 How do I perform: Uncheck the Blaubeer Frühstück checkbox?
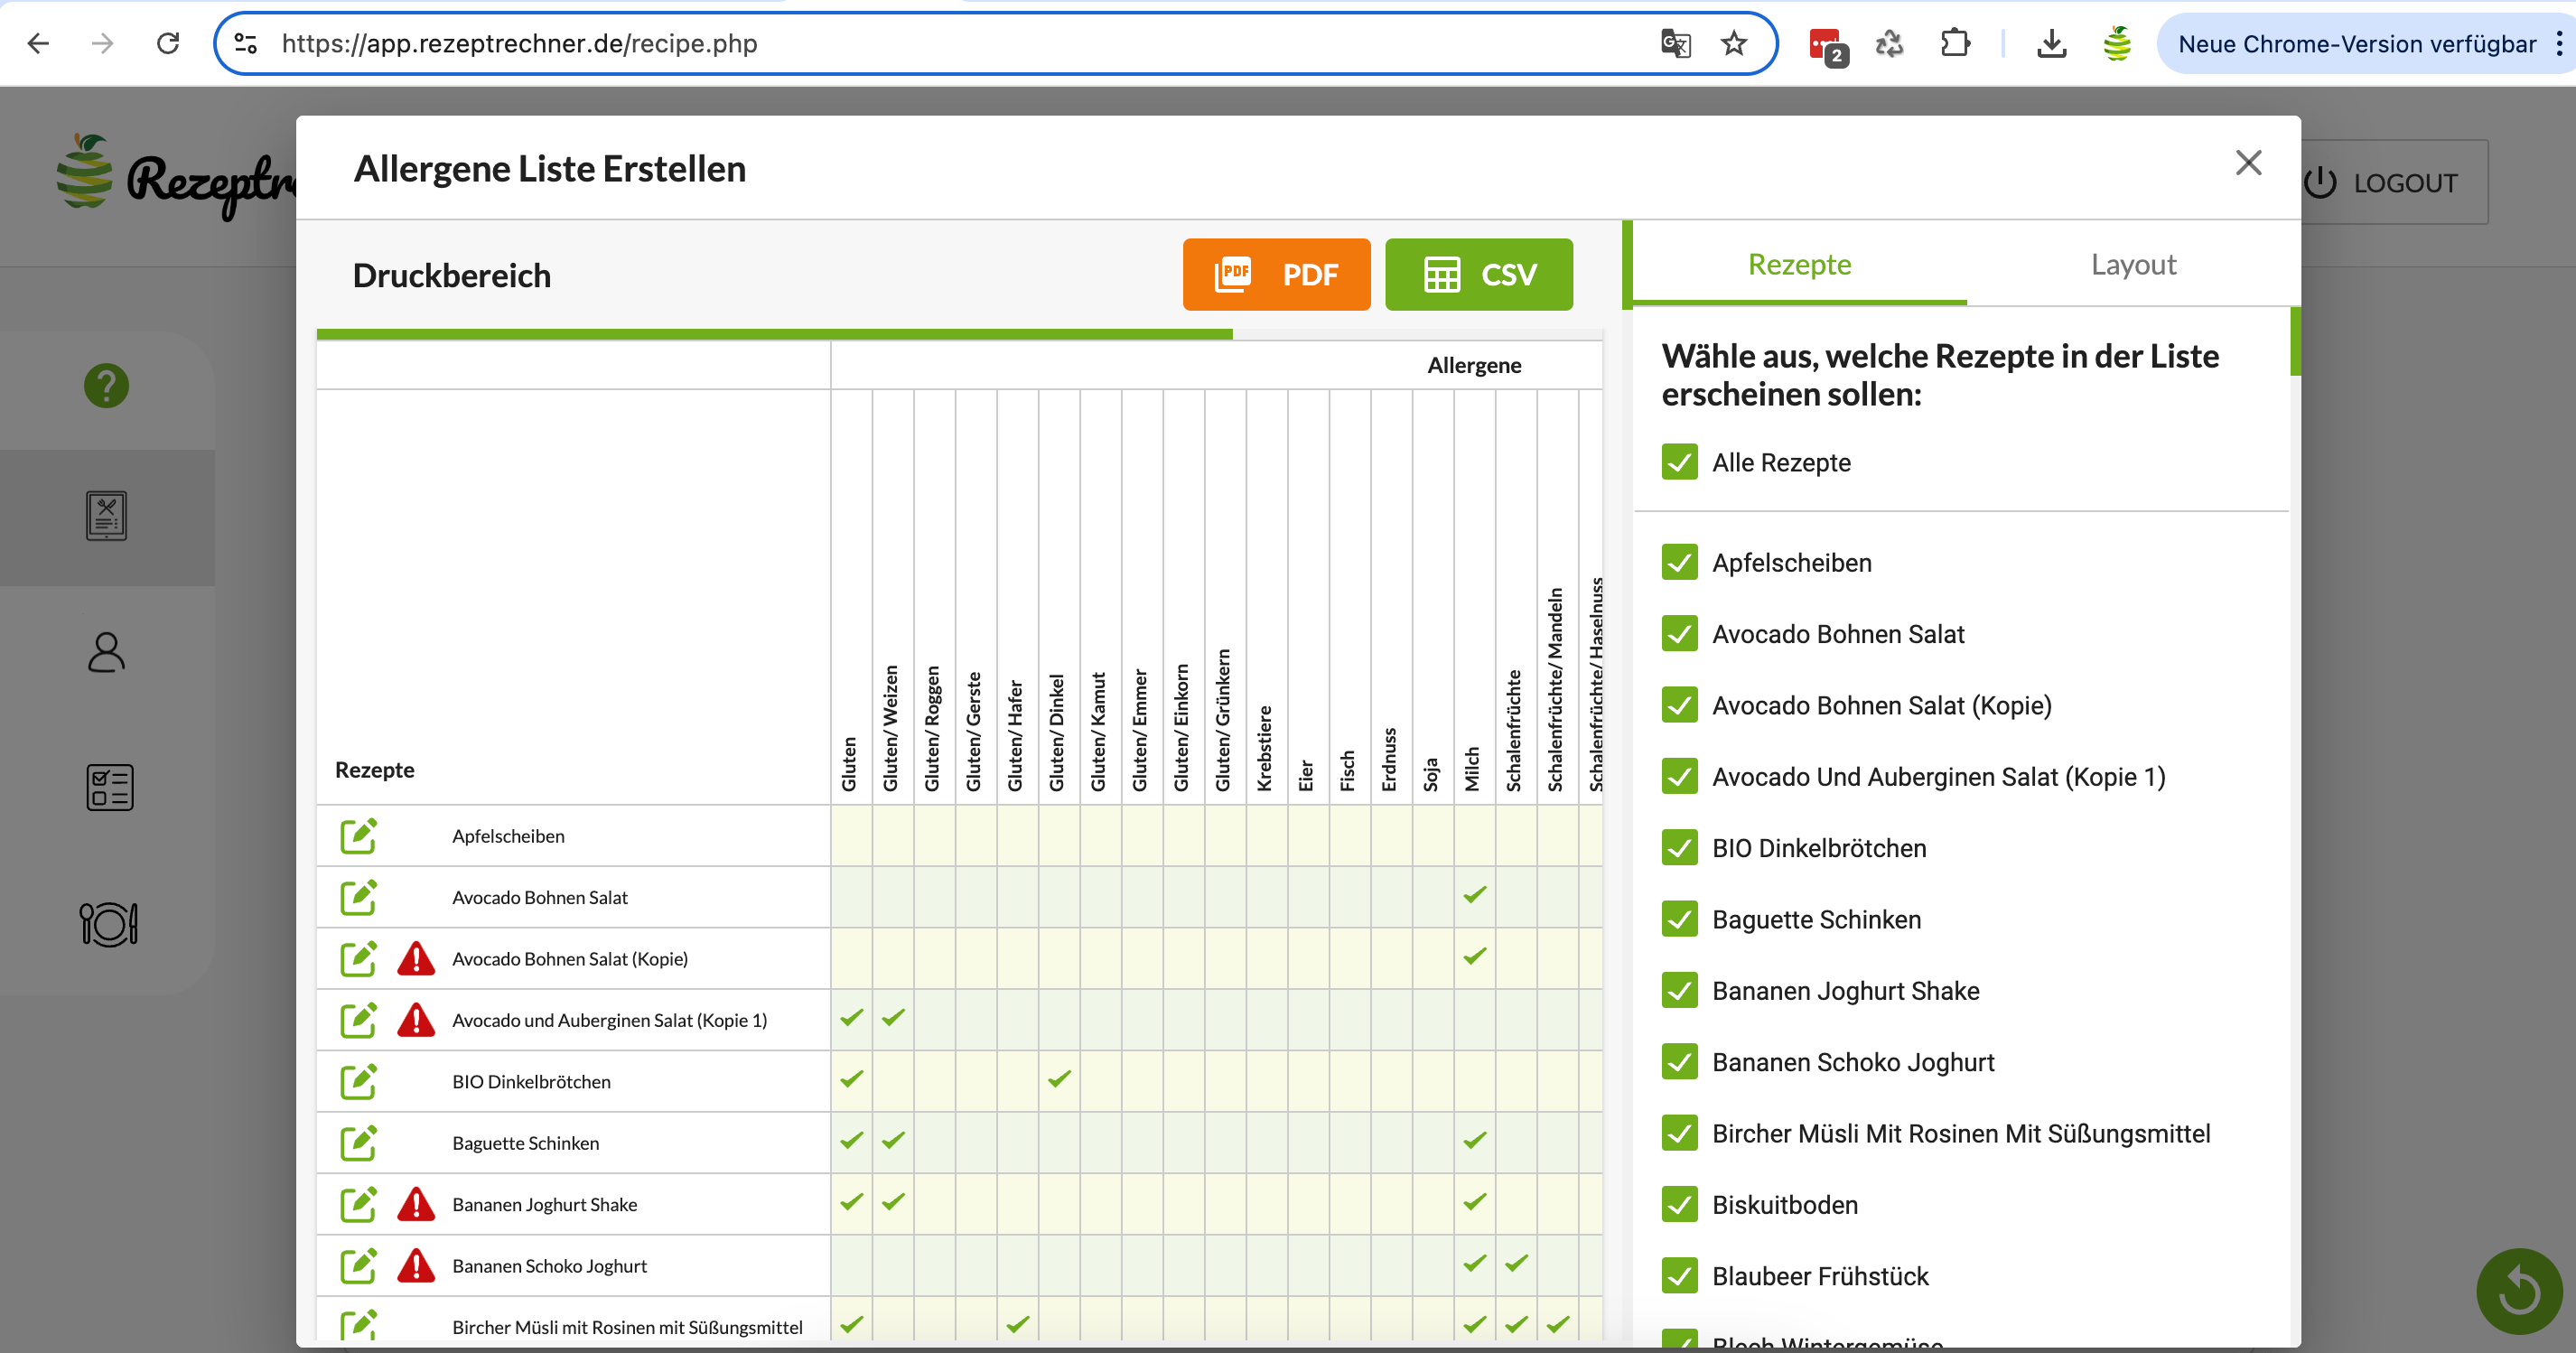[x=1679, y=1276]
